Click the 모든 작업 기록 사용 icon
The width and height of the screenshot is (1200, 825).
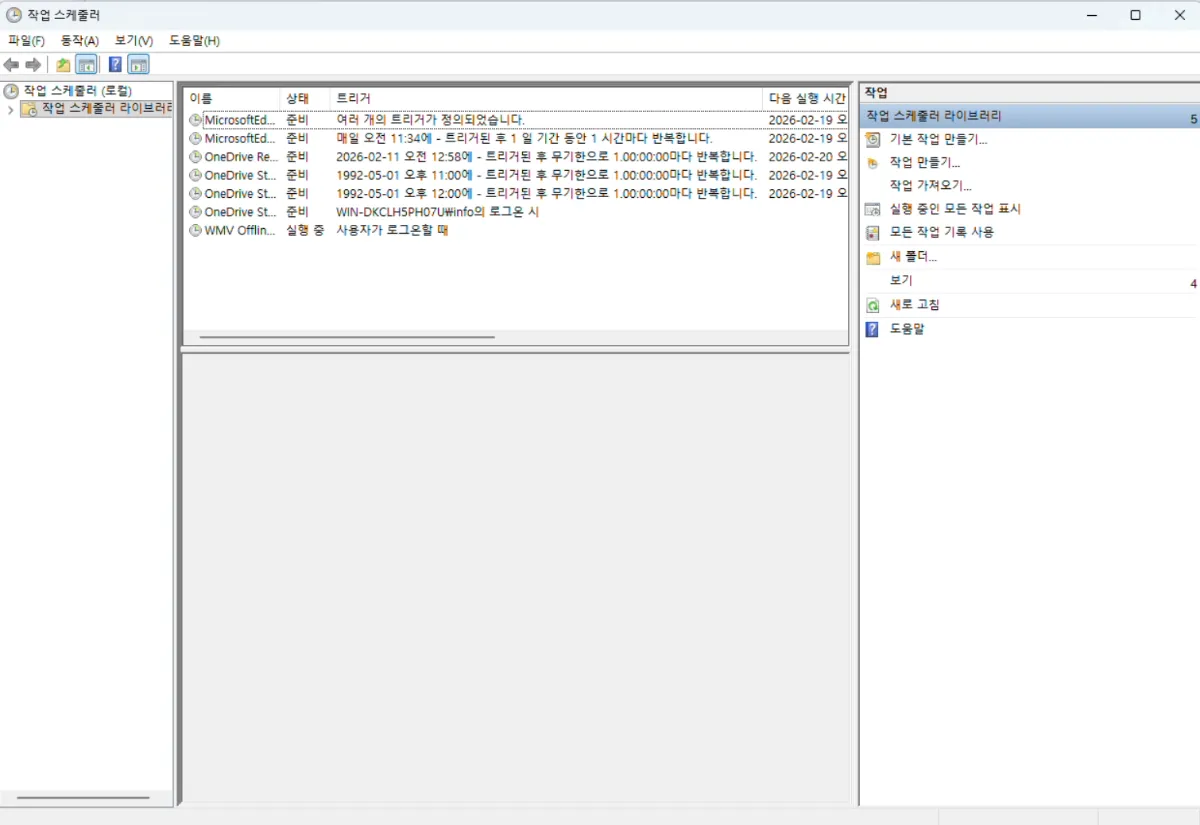[873, 232]
